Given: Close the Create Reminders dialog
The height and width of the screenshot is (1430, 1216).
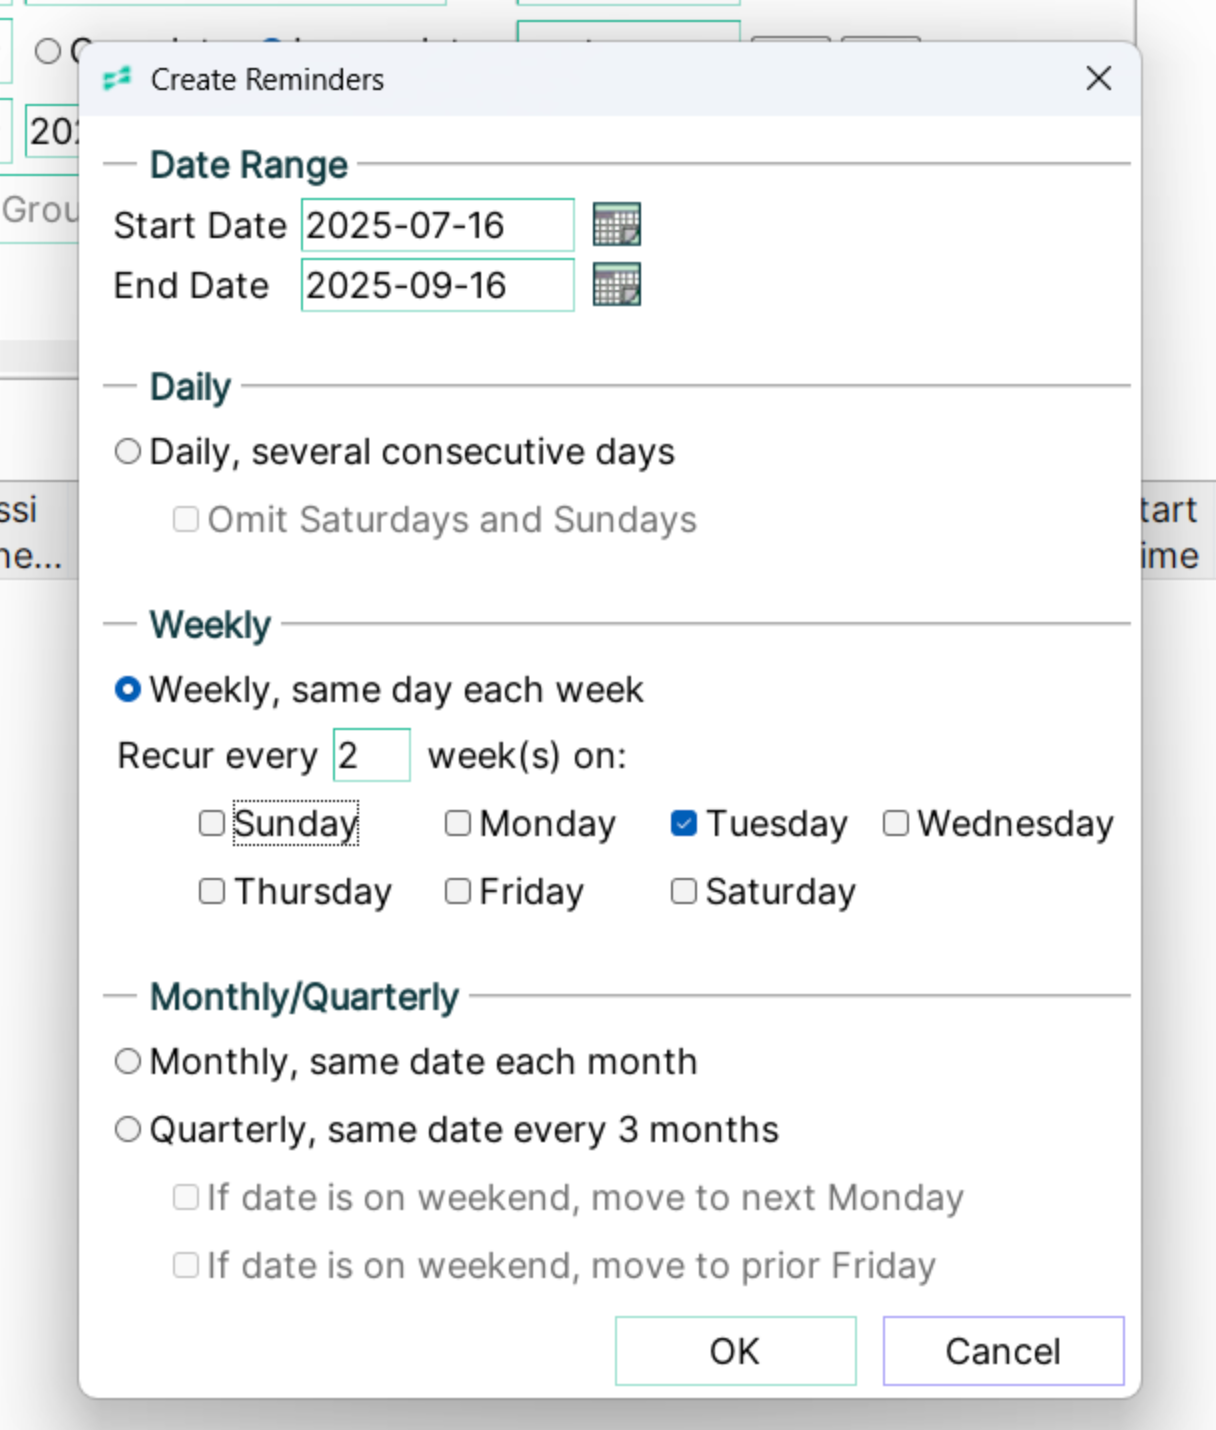Looking at the screenshot, I should tap(1098, 78).
